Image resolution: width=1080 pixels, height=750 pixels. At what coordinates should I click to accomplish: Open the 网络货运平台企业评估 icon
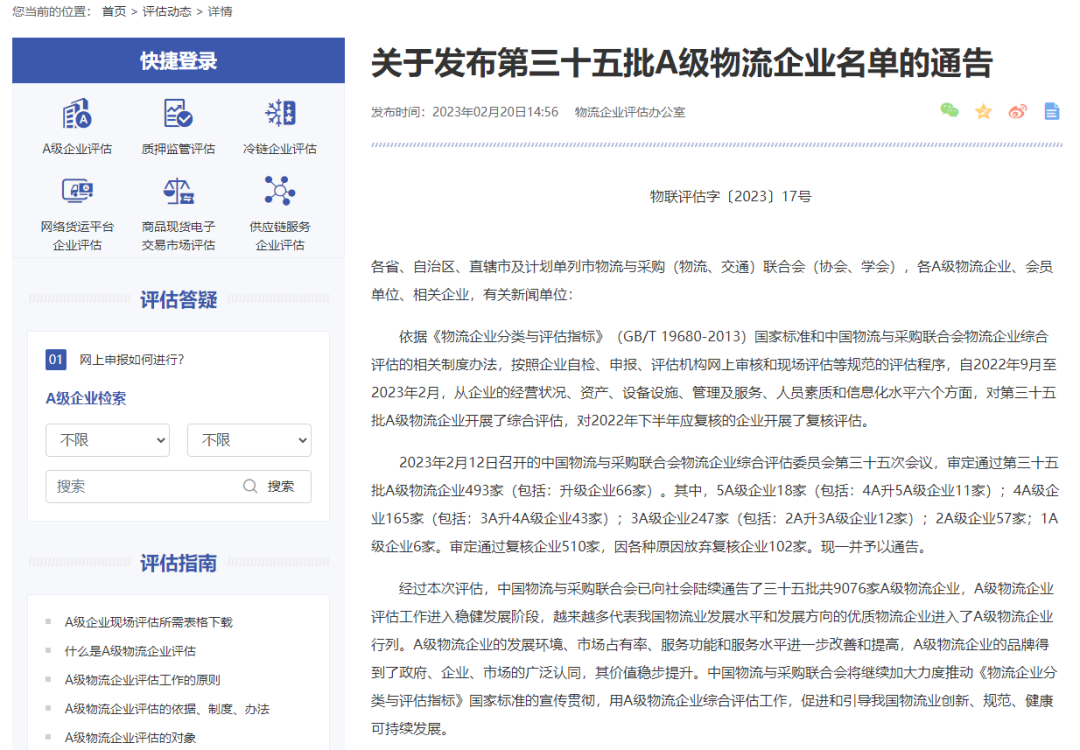coord(77,190)
